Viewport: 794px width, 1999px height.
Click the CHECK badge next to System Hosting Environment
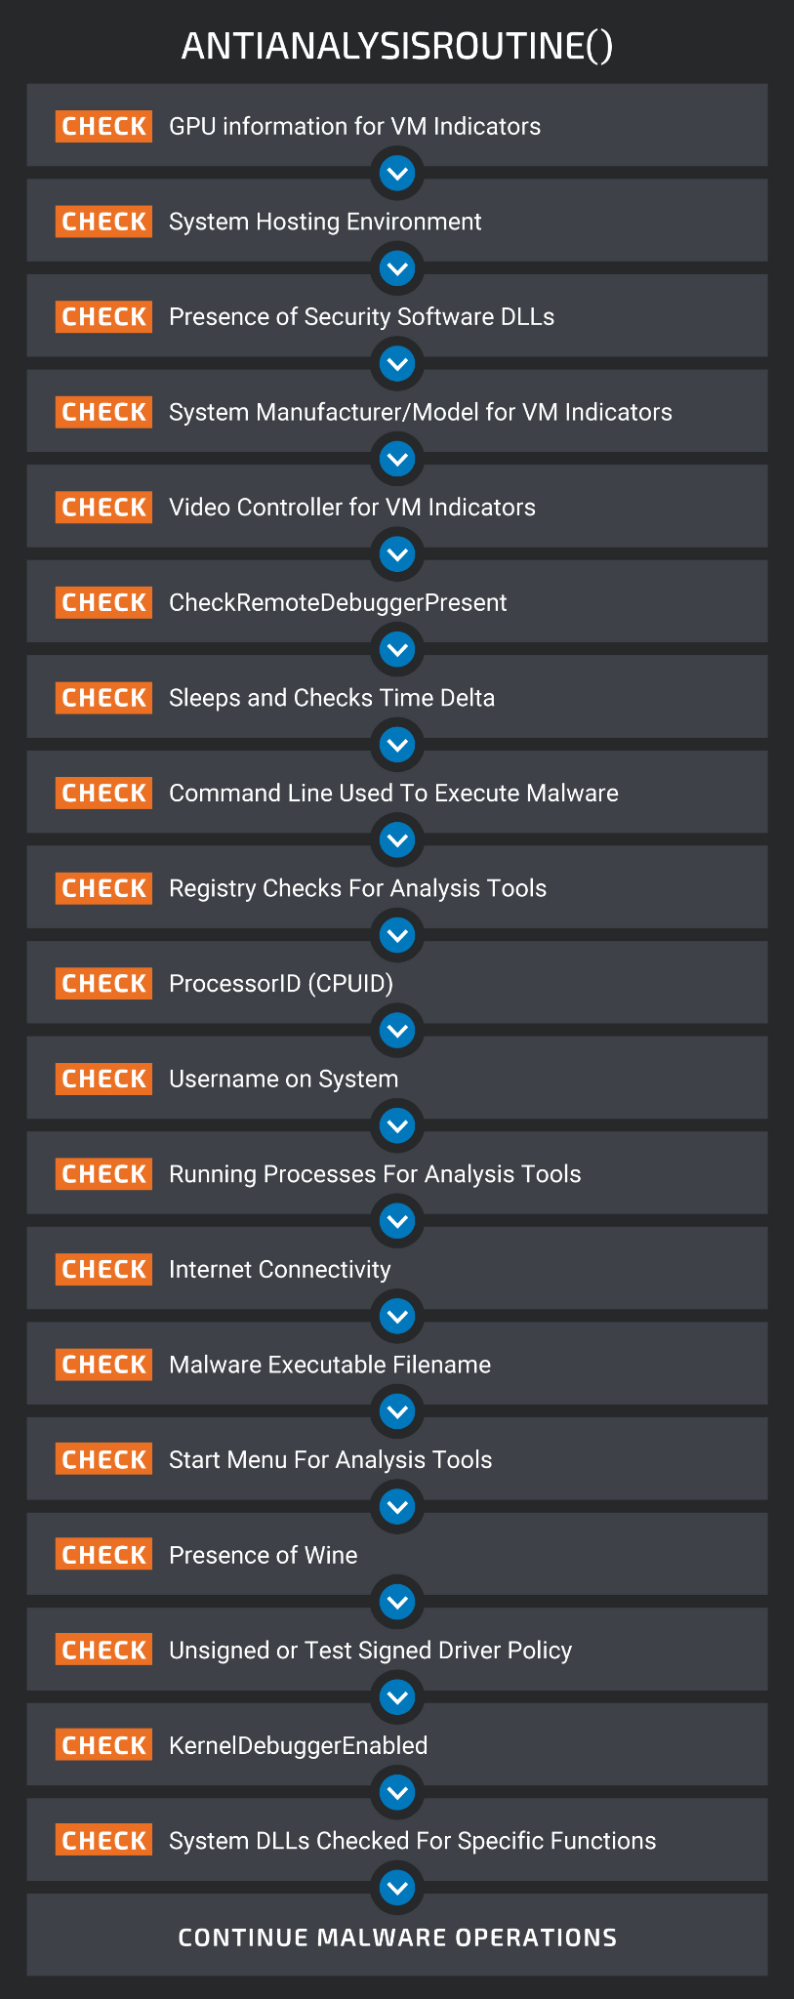click(x=104, y=221)
